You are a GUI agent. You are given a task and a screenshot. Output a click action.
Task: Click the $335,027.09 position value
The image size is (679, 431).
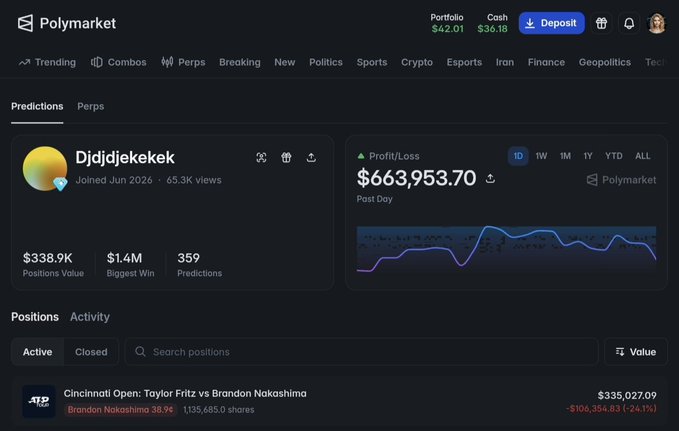tap(627, 395)
